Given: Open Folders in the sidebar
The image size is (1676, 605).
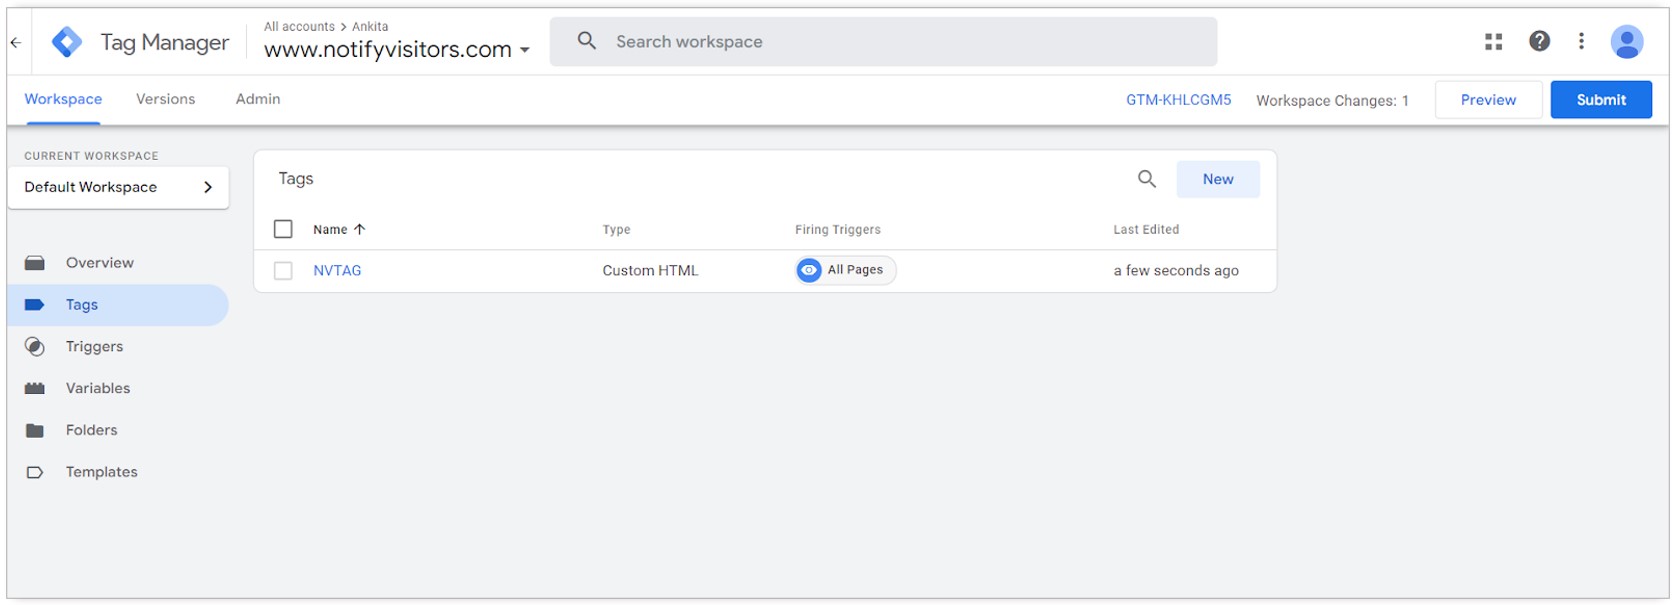Looking at the screenshot, I should pyautogui.click(x=118, y=430).
